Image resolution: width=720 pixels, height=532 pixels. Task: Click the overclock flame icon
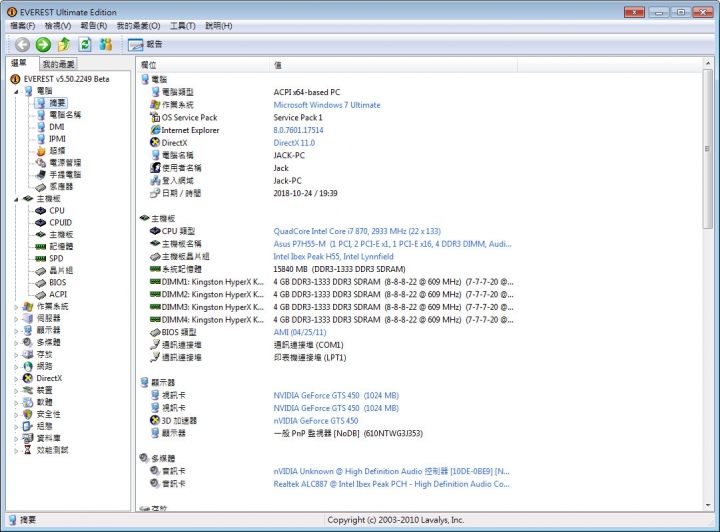click(40, 151)
